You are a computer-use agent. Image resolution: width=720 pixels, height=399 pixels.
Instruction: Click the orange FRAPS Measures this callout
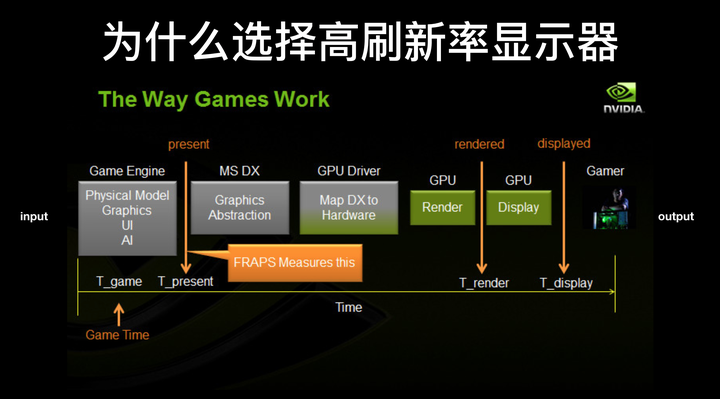pos(295,263)
